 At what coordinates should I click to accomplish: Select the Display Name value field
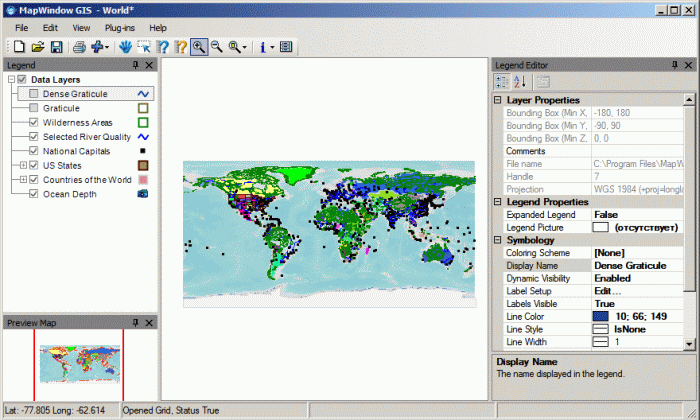pos(638,266)
